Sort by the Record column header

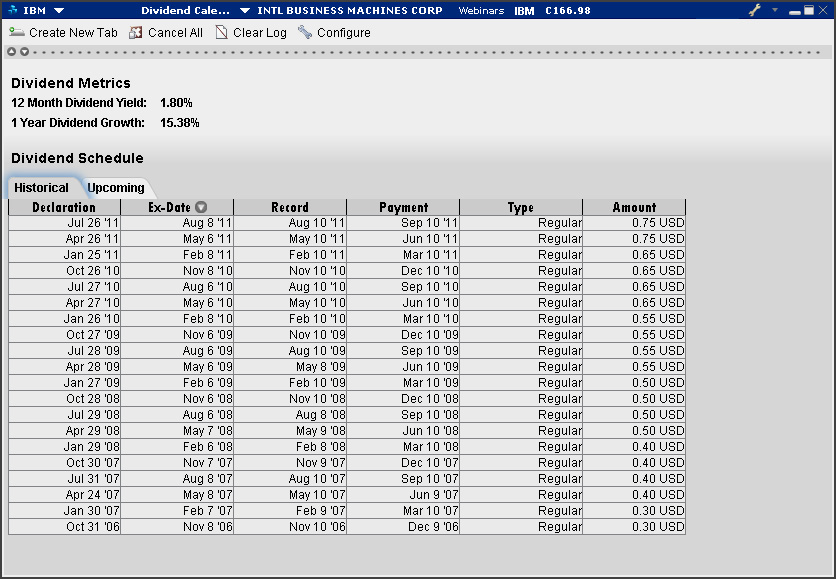pos(290,207)
